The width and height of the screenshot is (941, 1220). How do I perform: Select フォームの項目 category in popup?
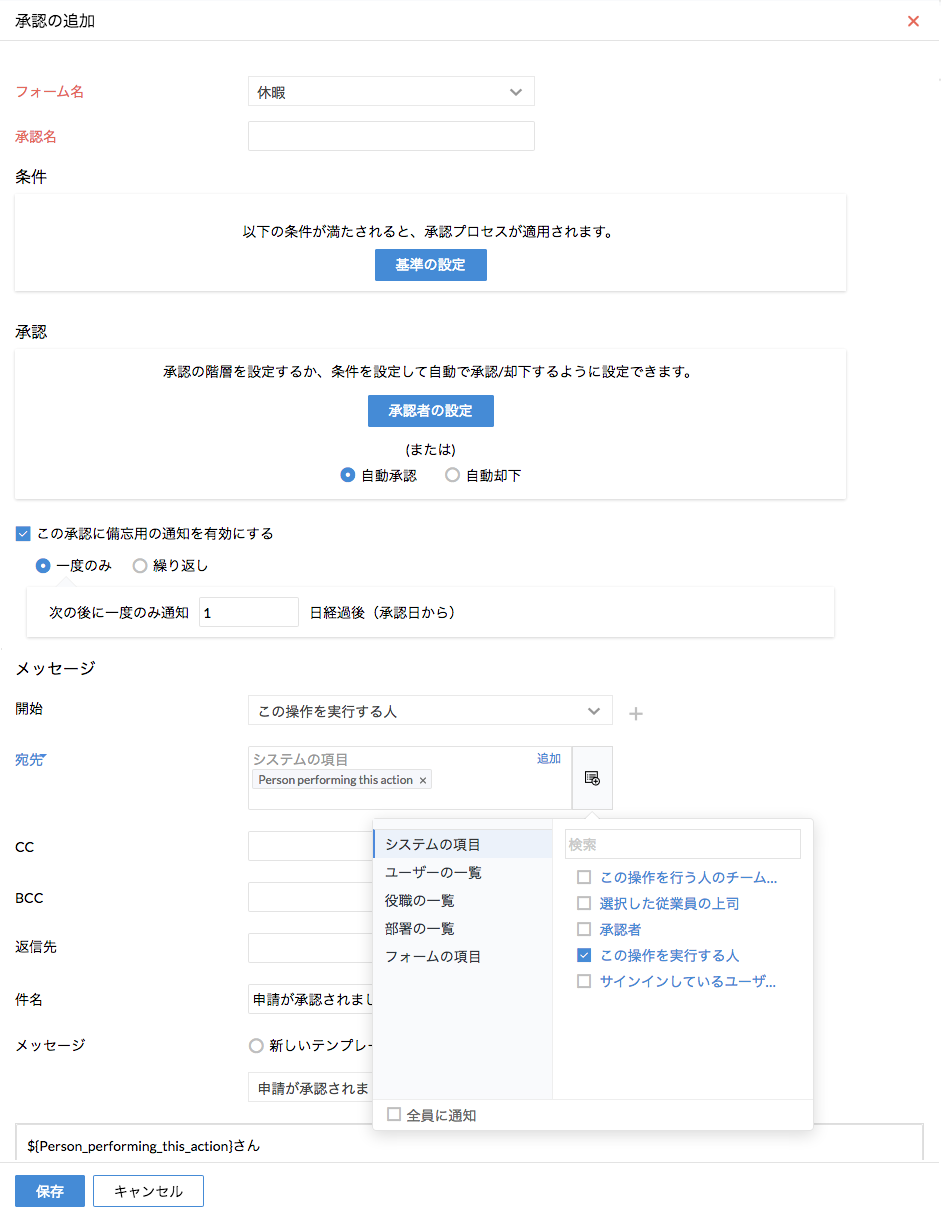[x=463, y=957]
